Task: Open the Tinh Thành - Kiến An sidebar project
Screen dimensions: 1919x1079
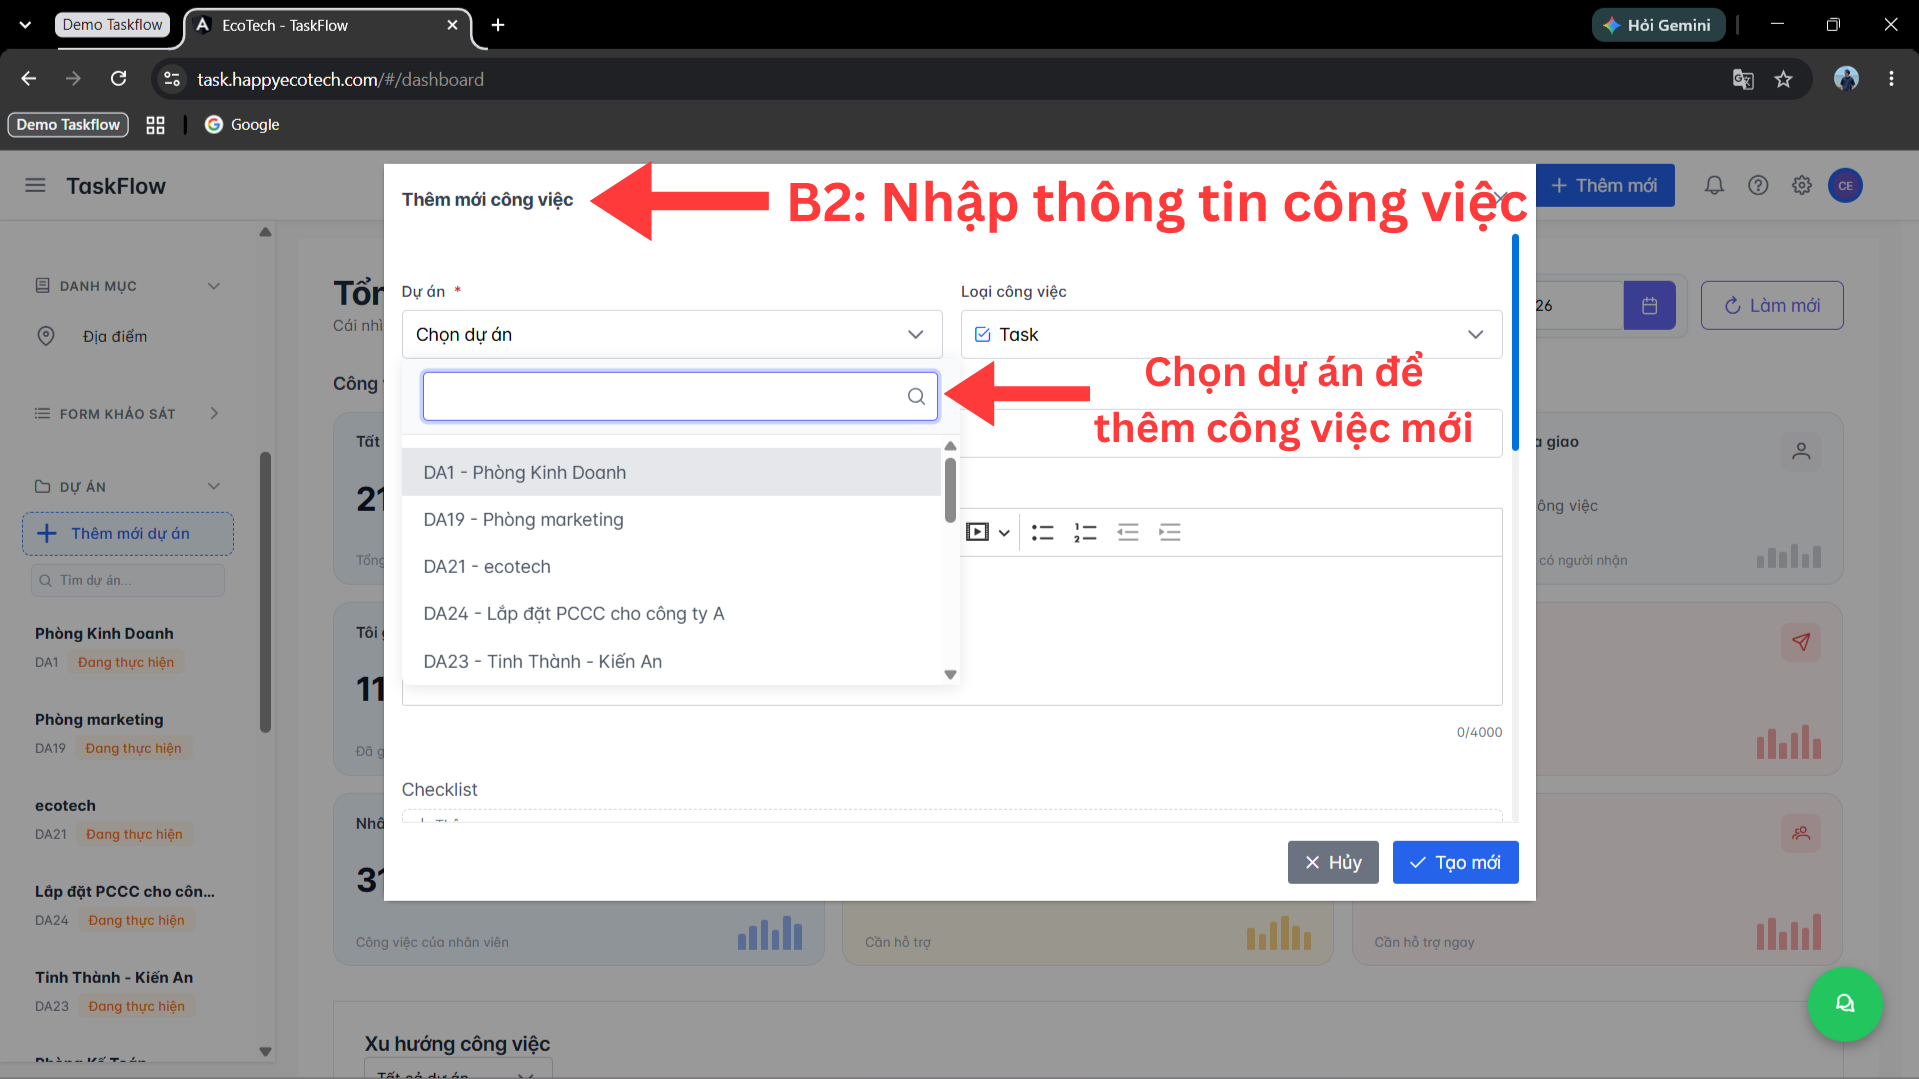Action: point(114,978)
